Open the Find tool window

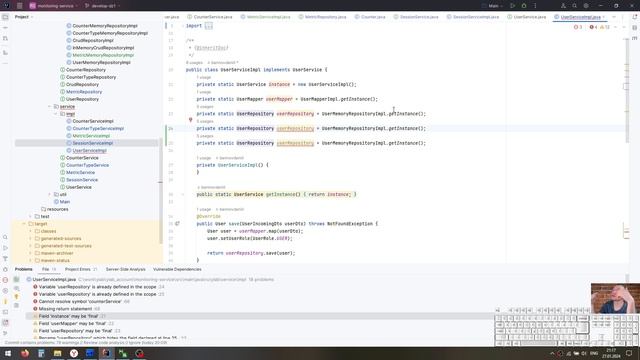5,237
